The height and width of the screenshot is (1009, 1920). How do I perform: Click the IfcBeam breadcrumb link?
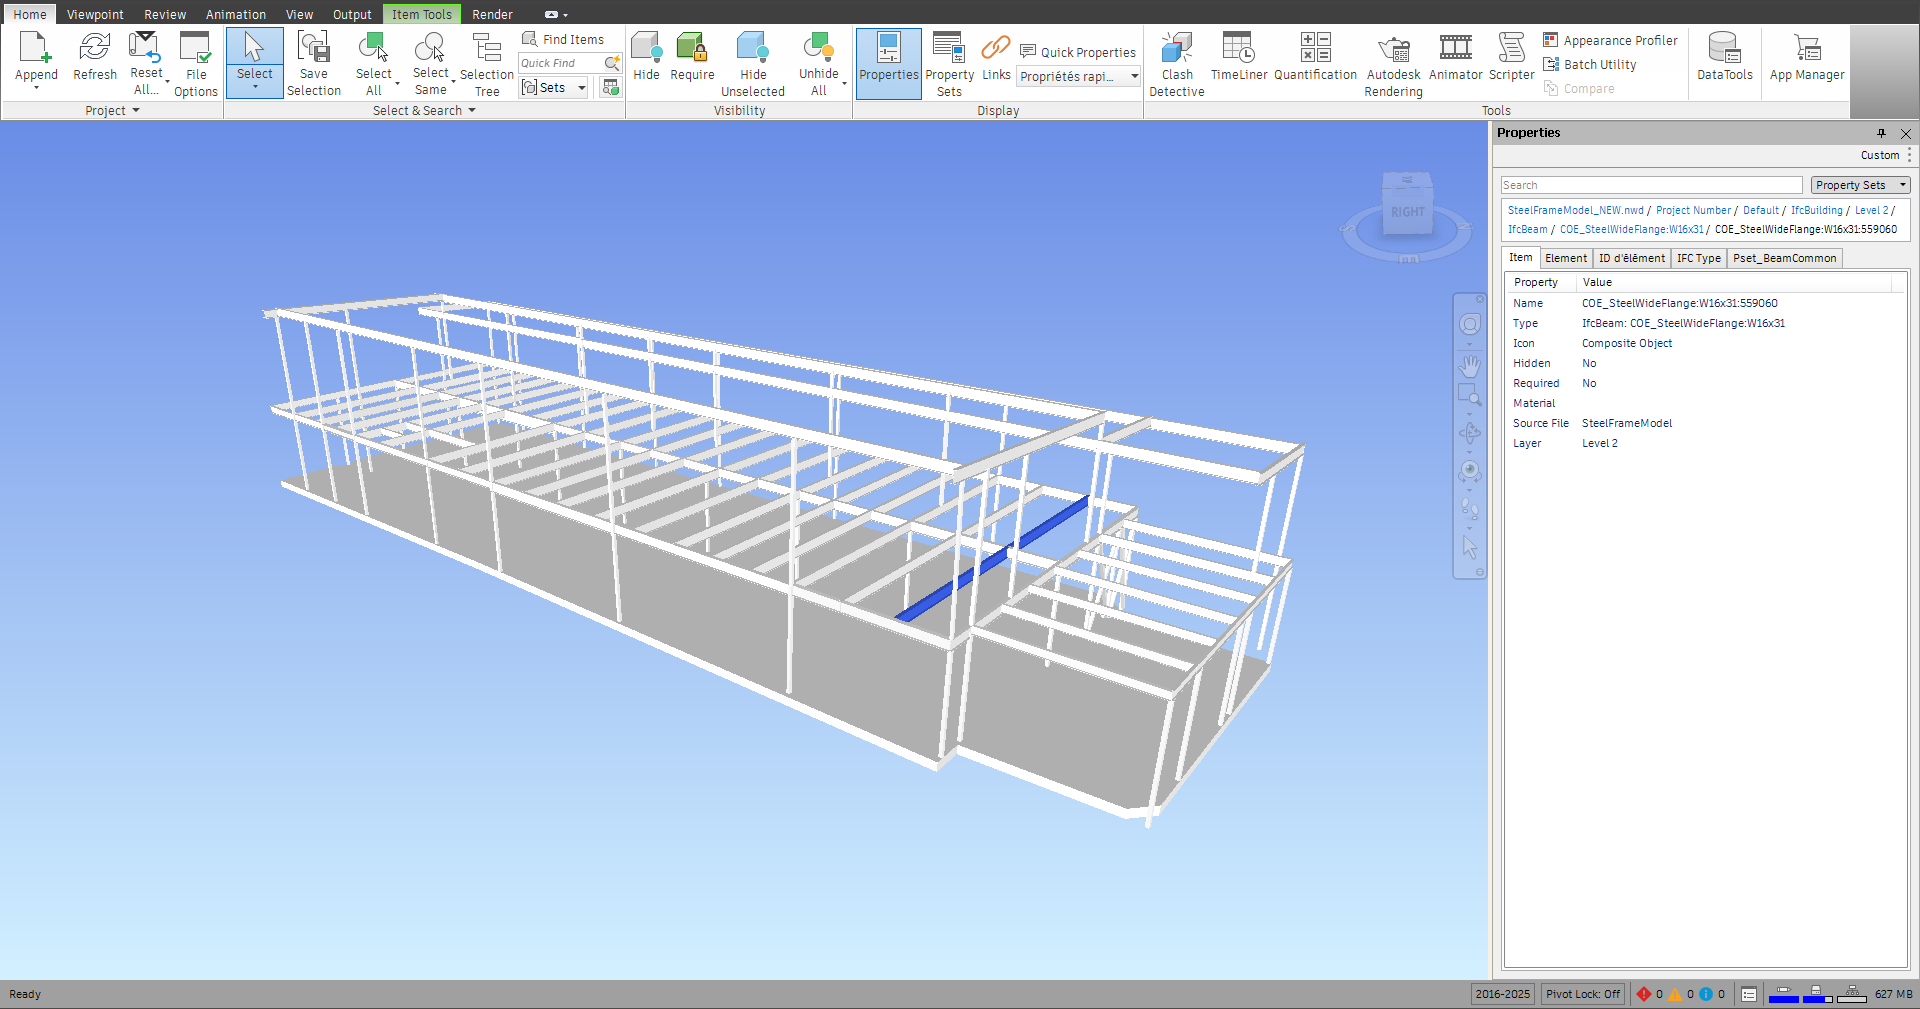click(1527, 229)
